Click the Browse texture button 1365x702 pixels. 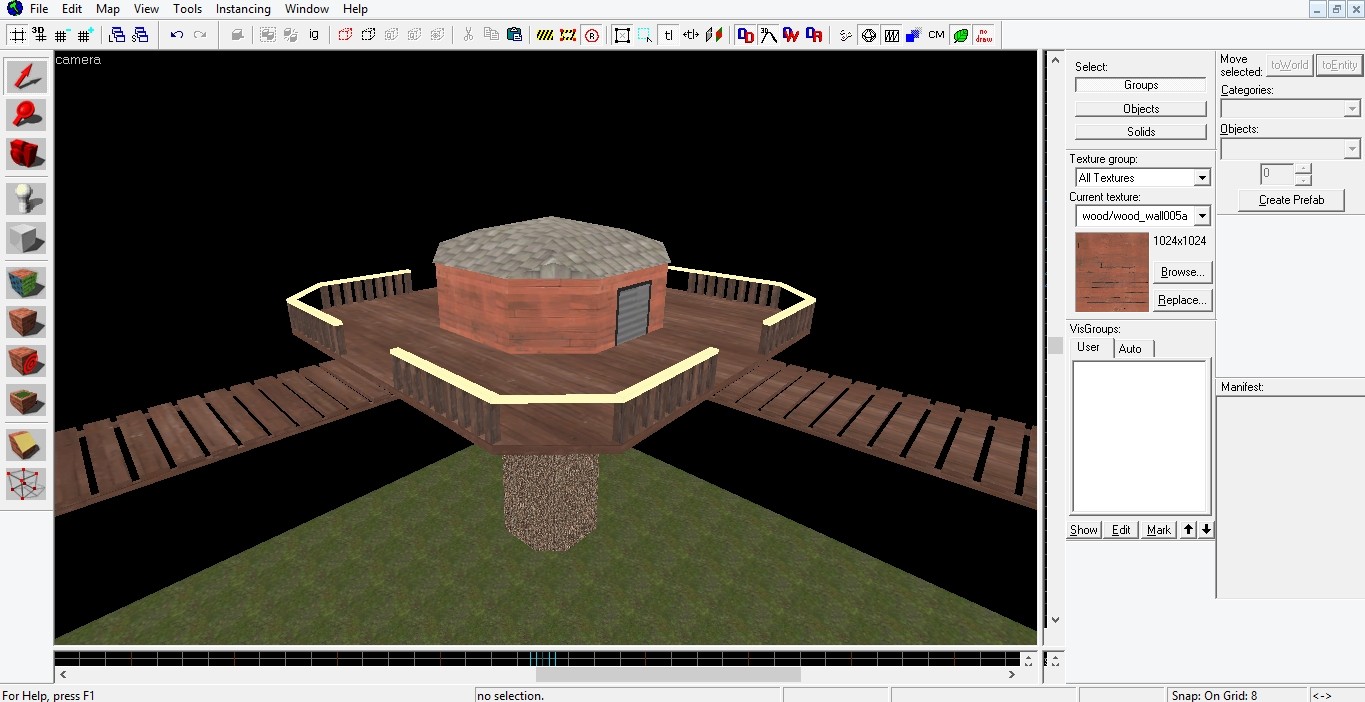pos(1181,272)
